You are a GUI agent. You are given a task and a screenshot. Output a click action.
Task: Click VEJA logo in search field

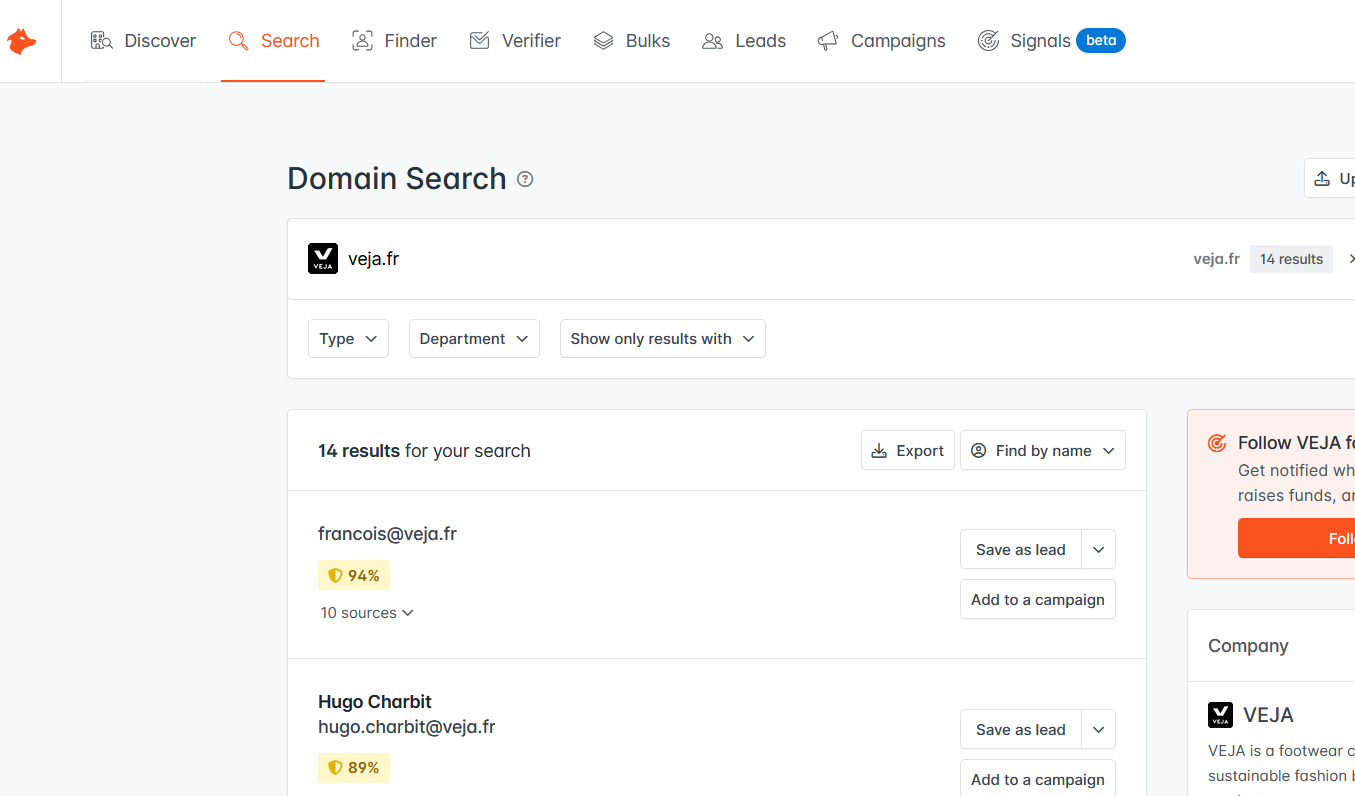323,259
